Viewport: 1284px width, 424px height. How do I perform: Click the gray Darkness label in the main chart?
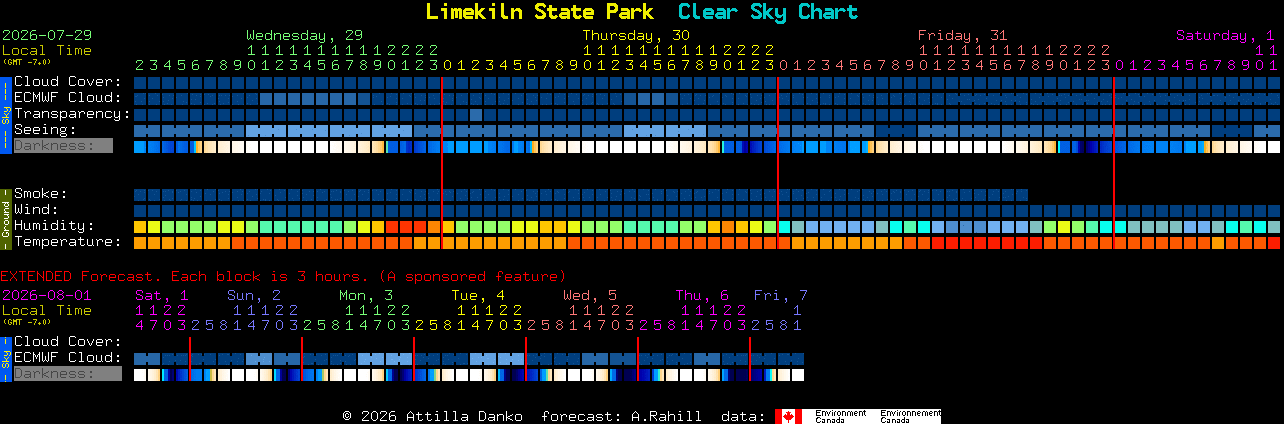[63, 146]
